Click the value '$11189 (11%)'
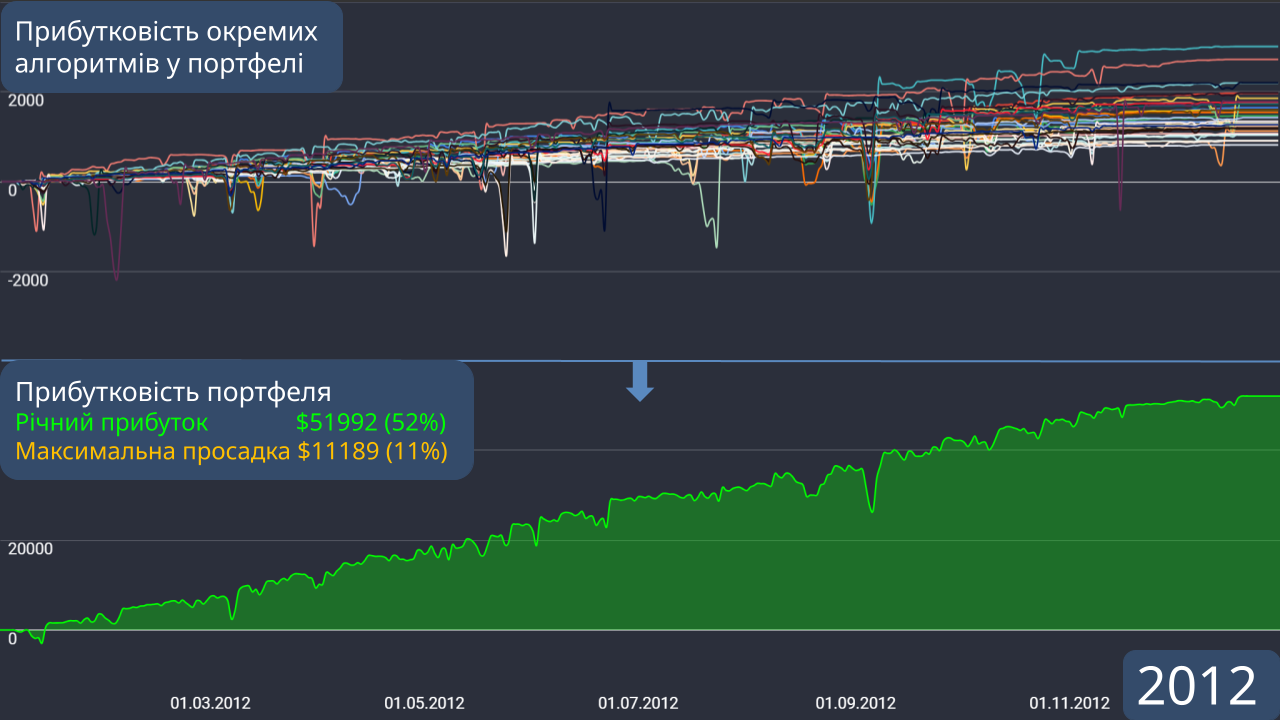The height and width of the screenshot is (720, 1280). pyautogui.click(x=372, y=451)
